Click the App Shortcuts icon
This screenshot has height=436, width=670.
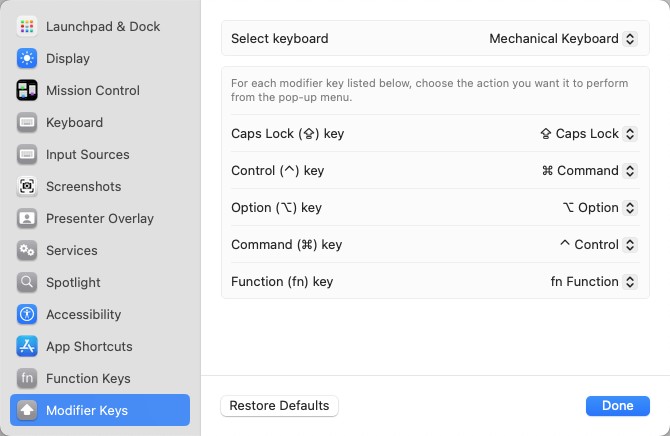click(27, 346)
